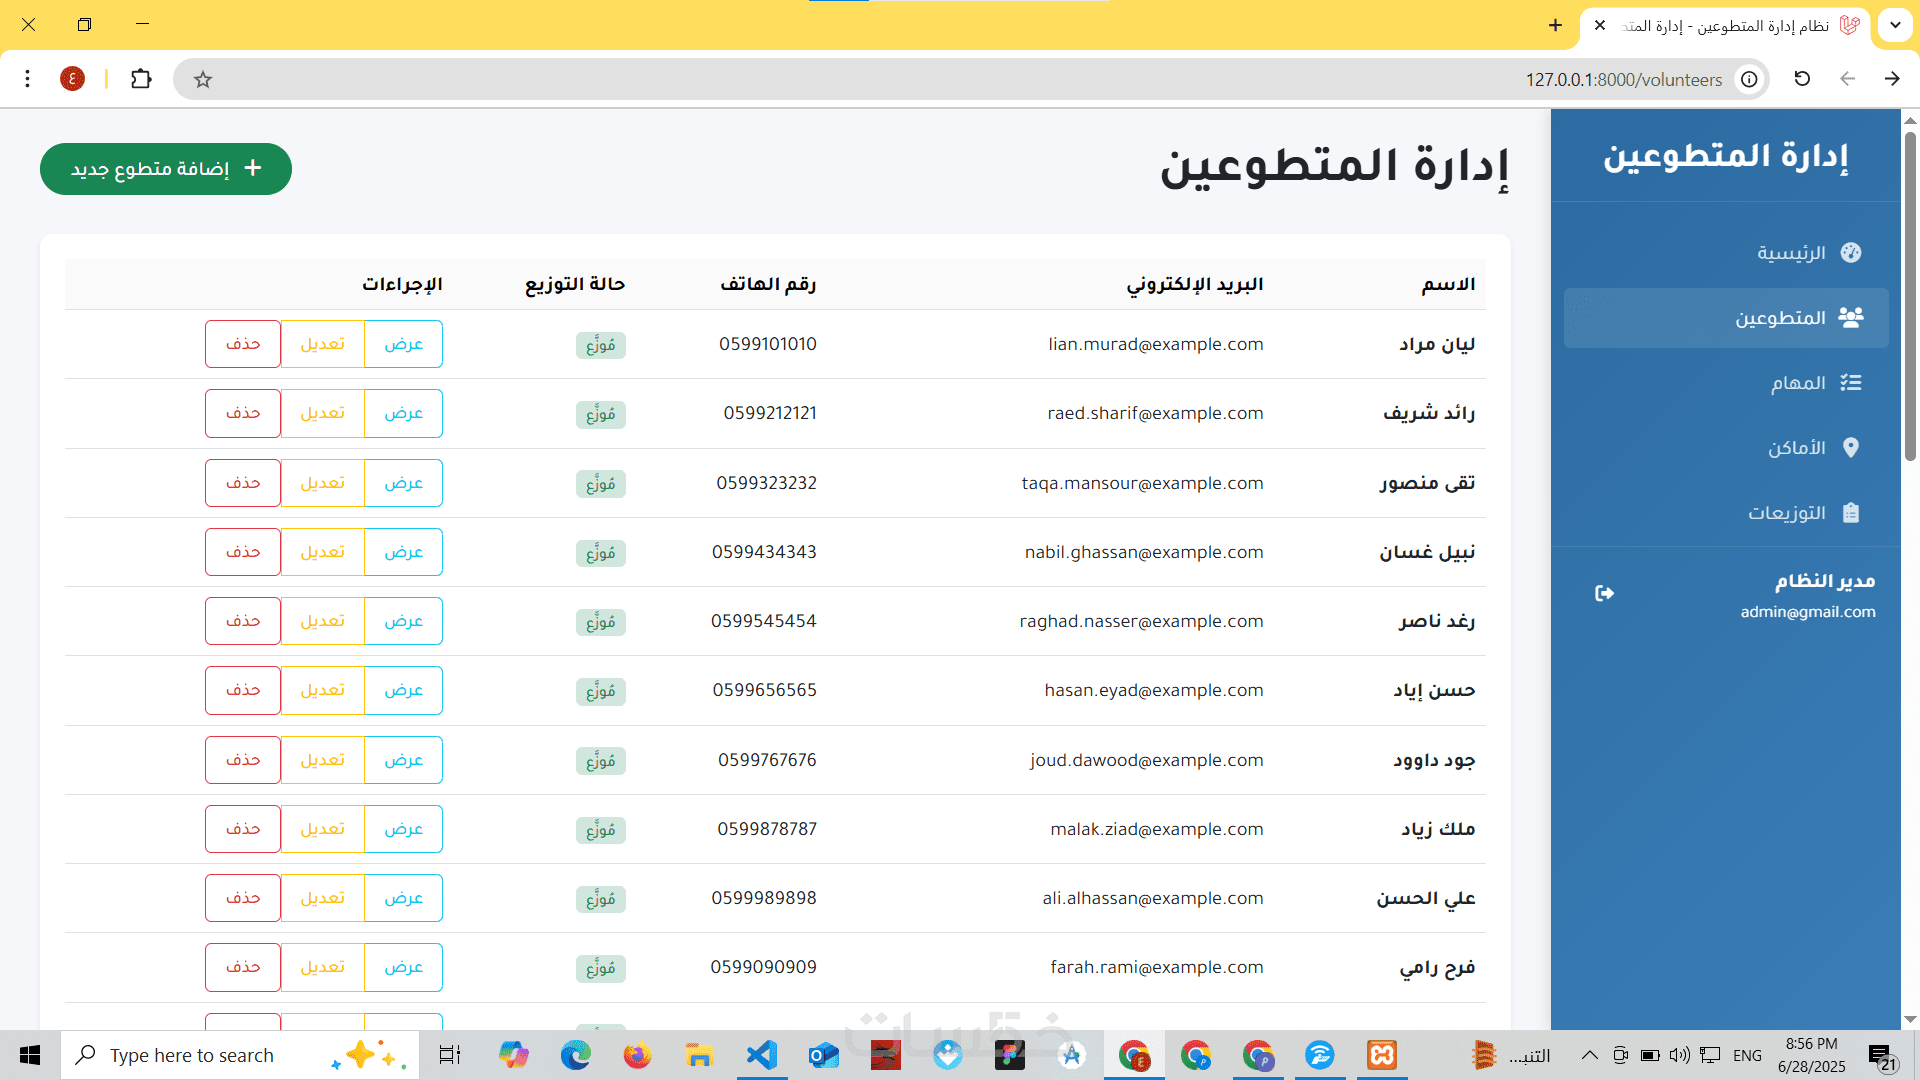Image resolution: width=1920 pixels, height=1080 pixels.
Task: Open the dashboard via الرئيسية gauge icon
Action: tap(1851, 253)
